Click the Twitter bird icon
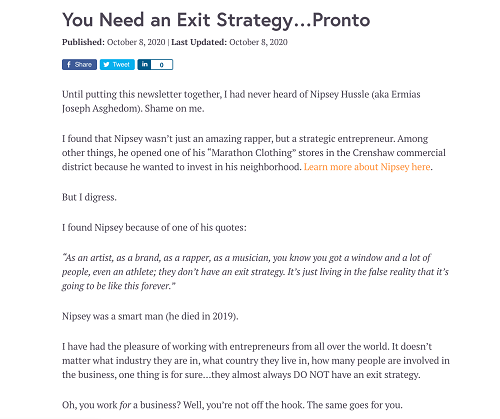 (x=106, y=65)
